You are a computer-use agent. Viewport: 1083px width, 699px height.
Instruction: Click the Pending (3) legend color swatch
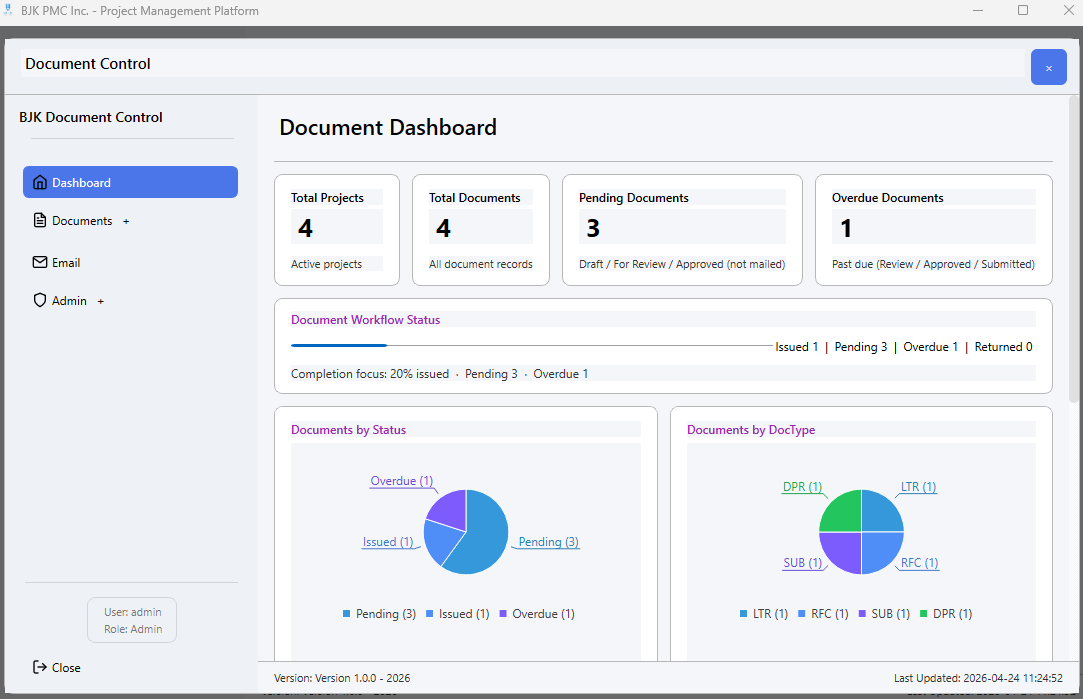[347, 613]
